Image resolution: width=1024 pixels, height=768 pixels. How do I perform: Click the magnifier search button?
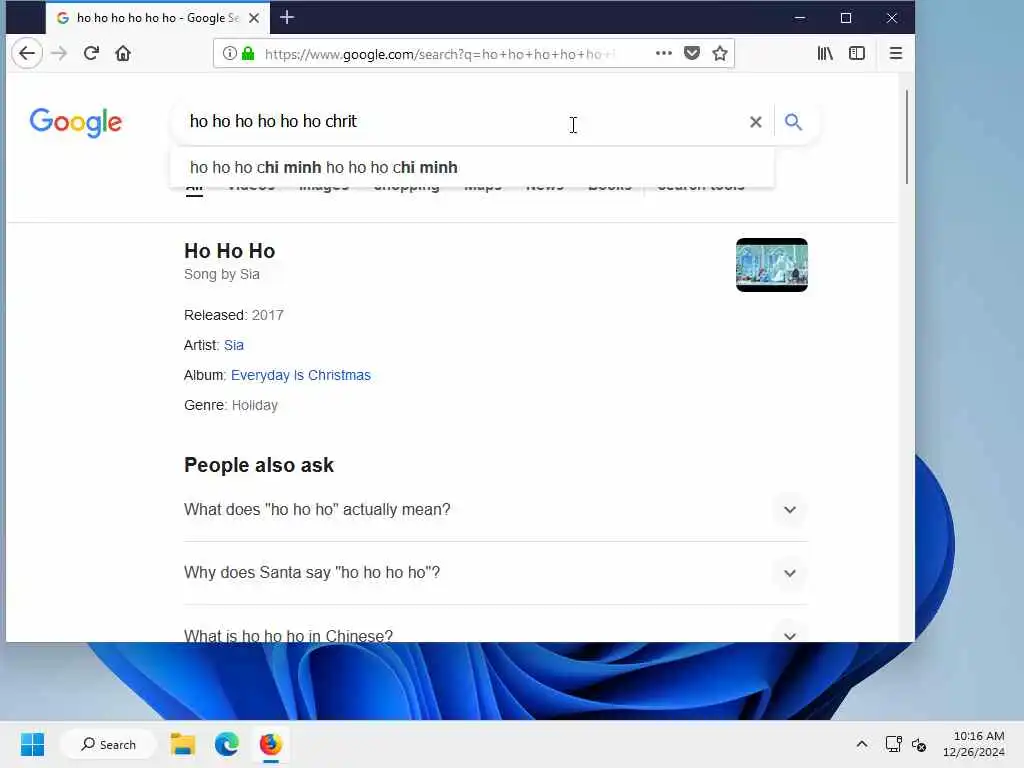pos(793,122)
